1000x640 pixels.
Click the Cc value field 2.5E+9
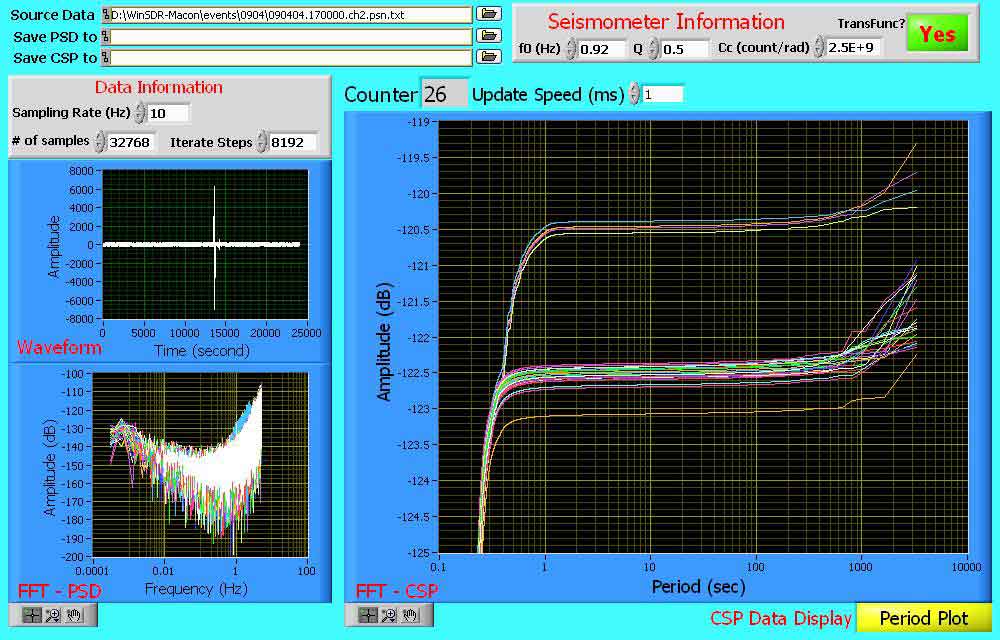pyautogui.click(x=854, y=47)
